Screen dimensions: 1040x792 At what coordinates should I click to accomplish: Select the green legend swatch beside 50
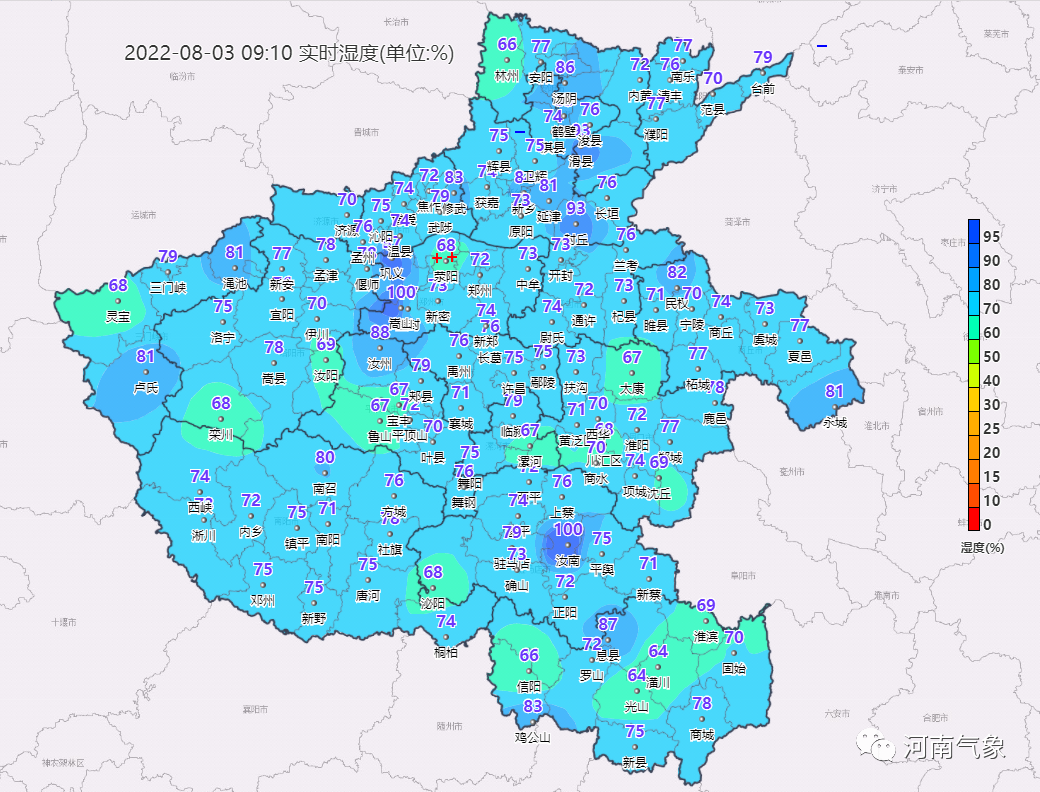974,352
